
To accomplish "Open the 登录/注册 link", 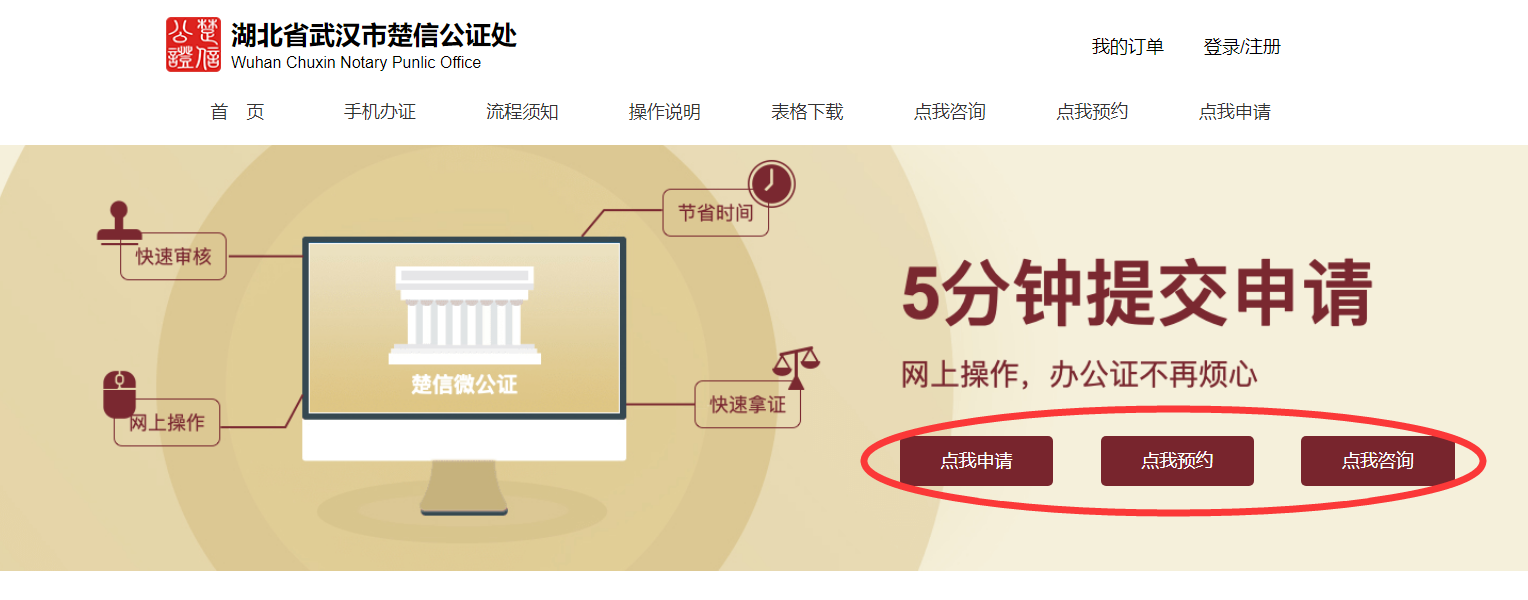I will click(1242, 47).
